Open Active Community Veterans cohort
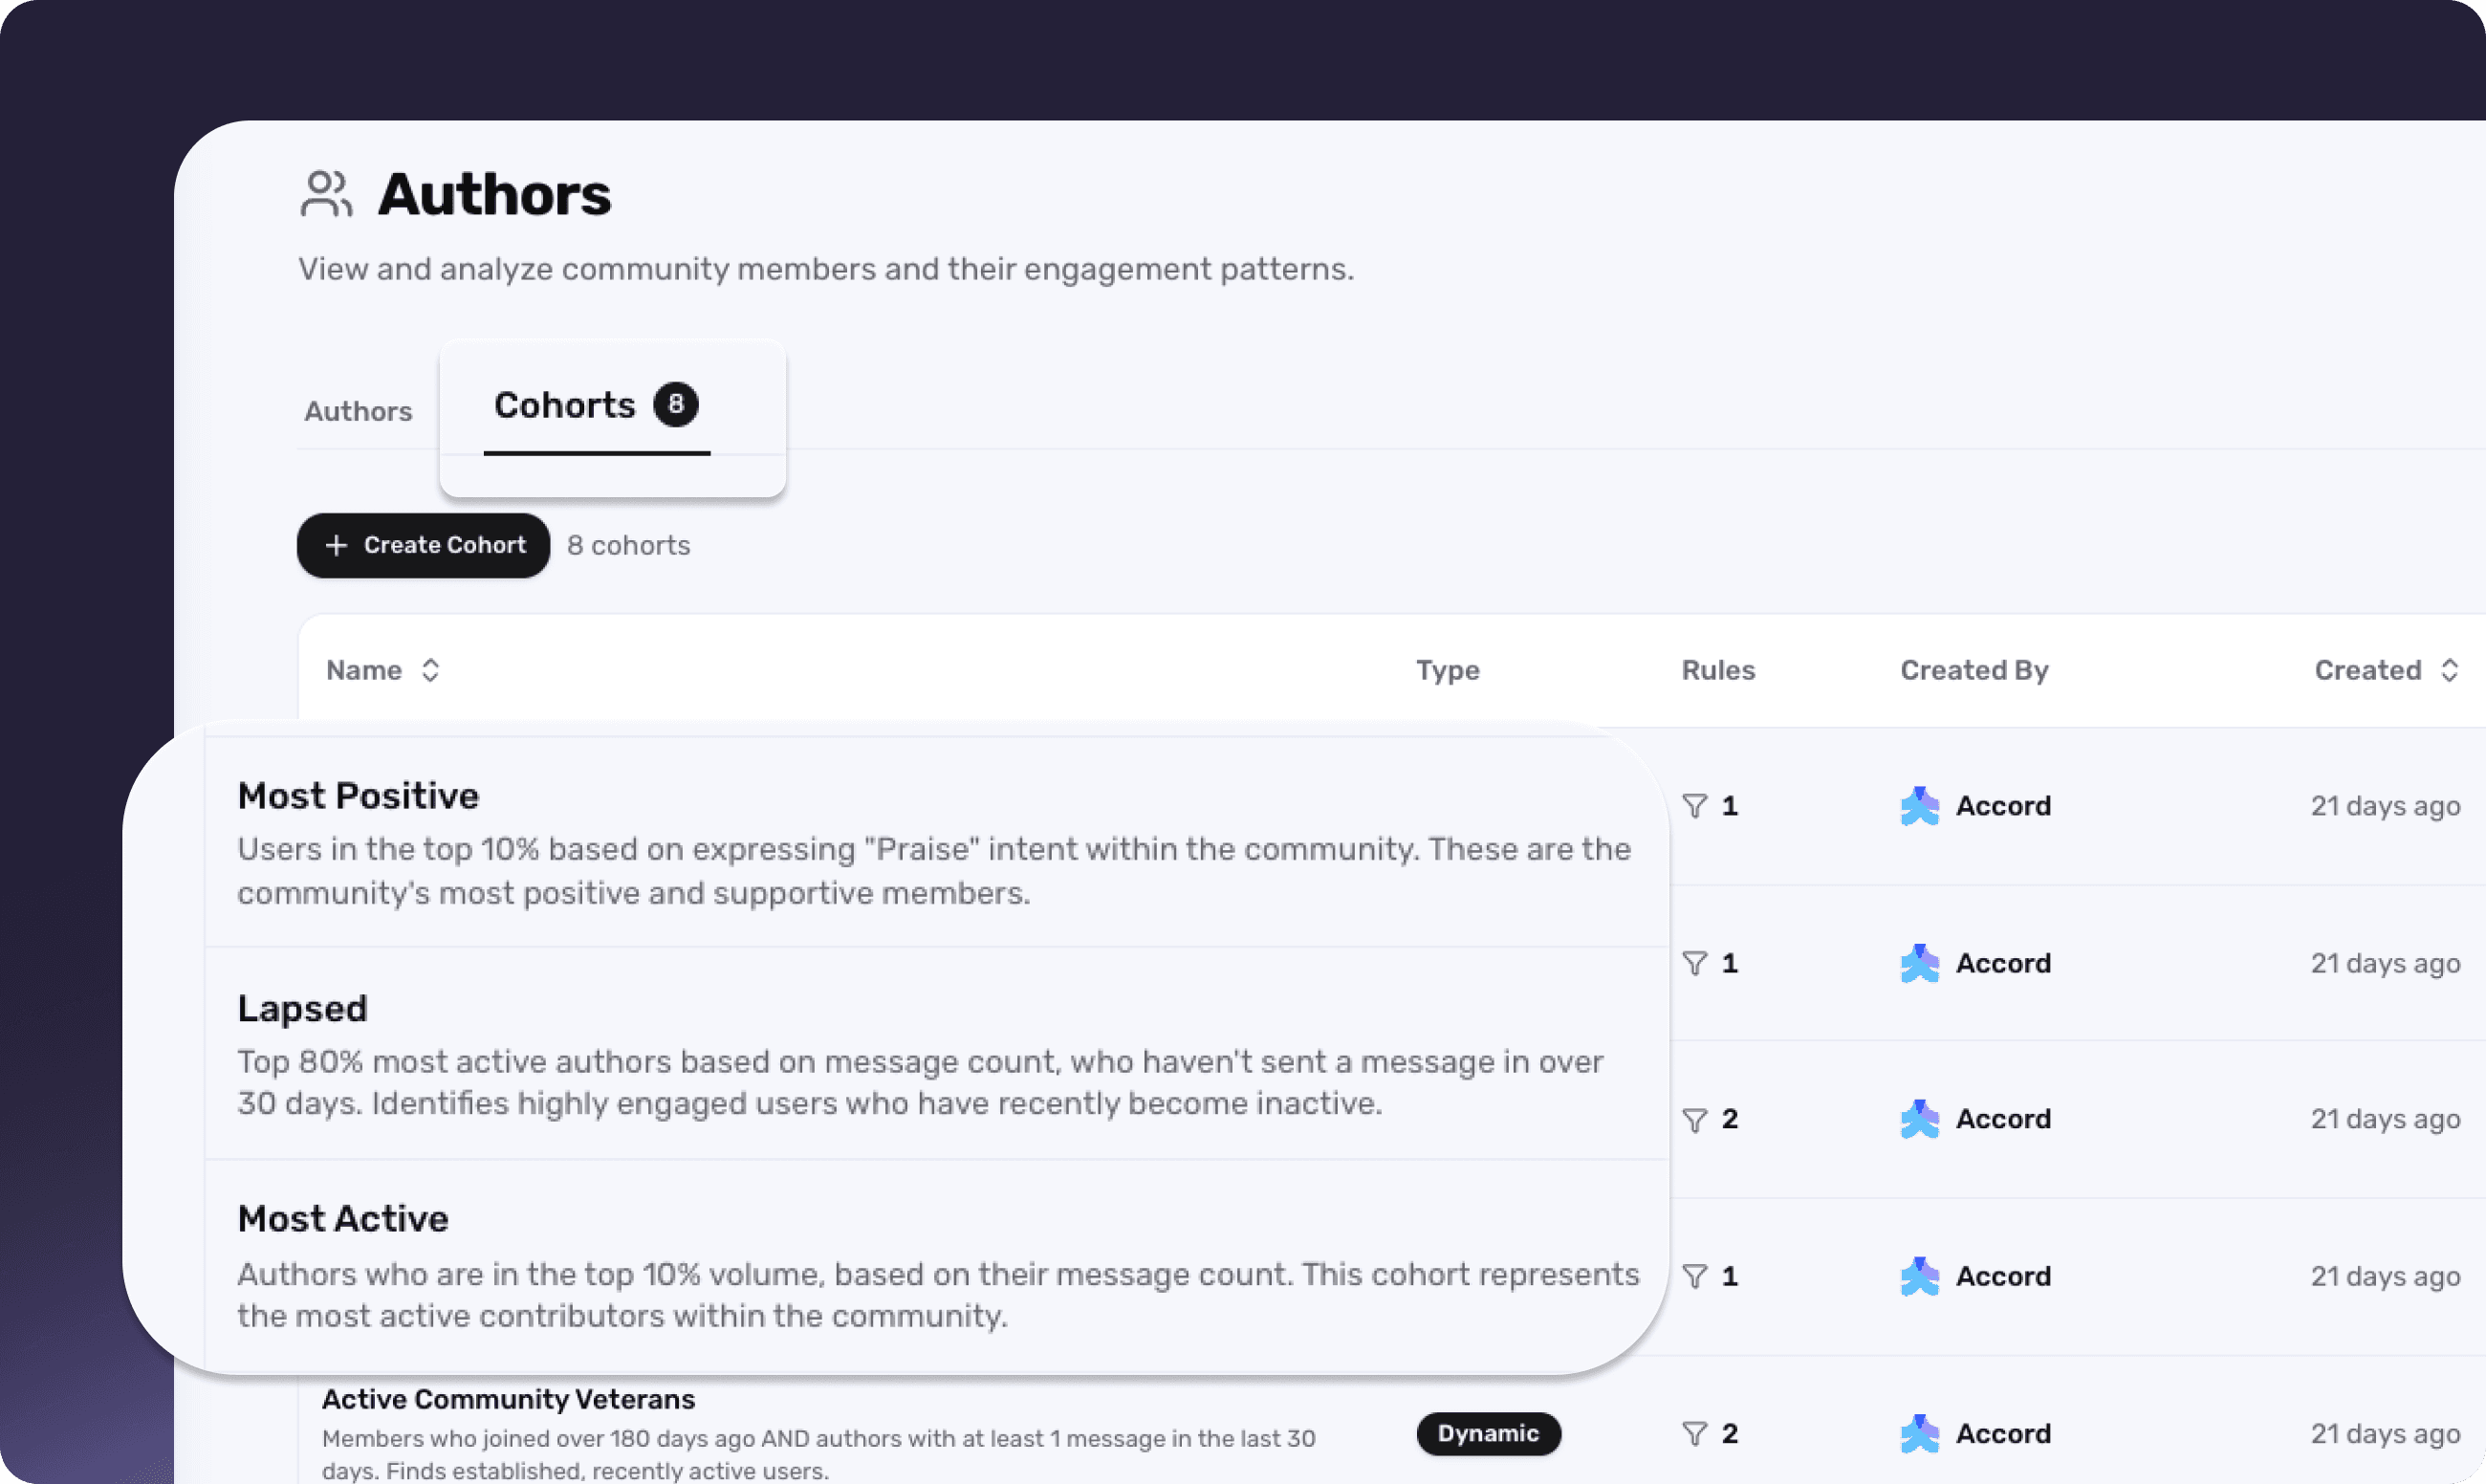 tap(508, 1399)
